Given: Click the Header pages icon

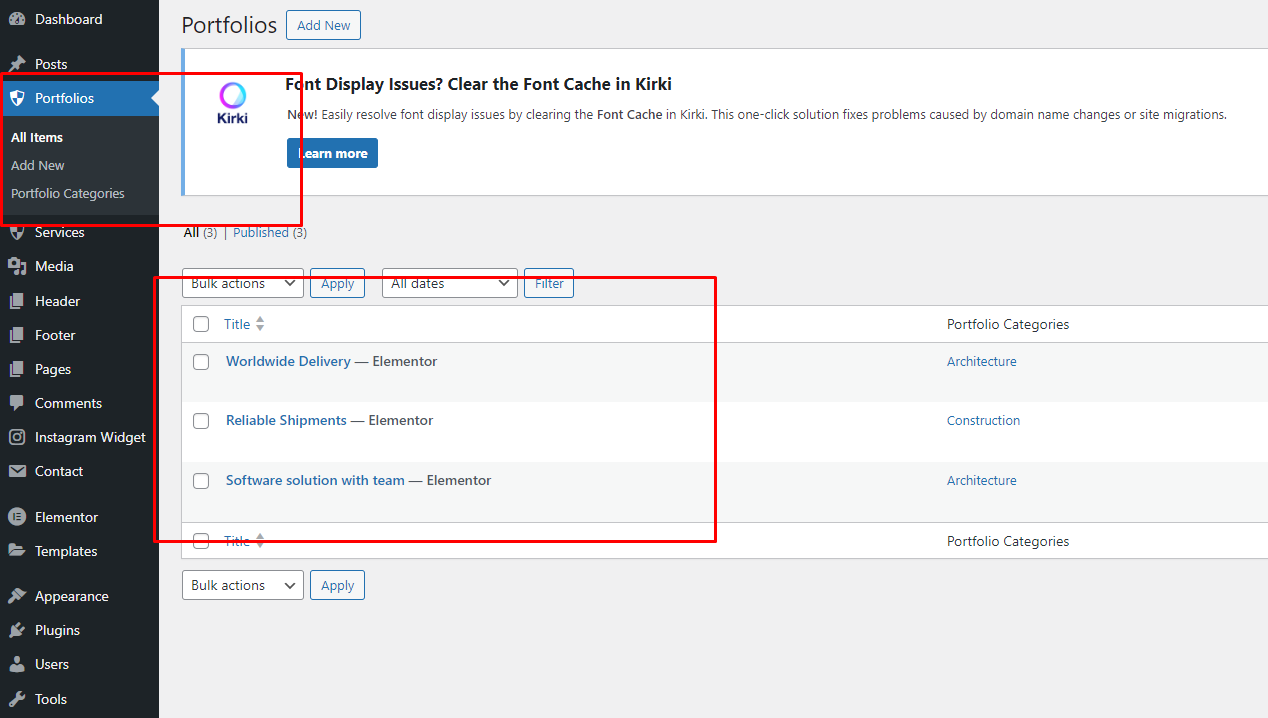Looking at the screenshot, I should (x=17, y=301).
